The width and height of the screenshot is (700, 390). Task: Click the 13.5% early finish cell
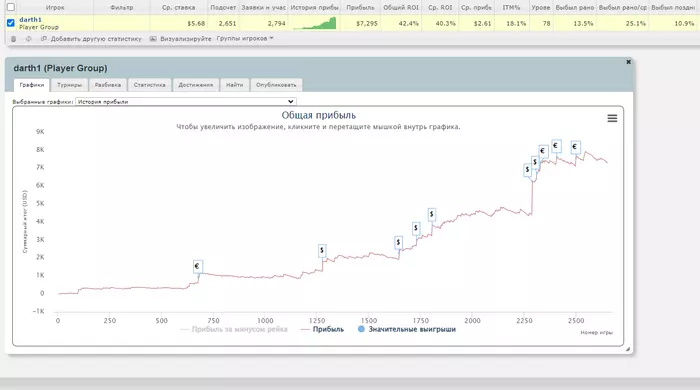(x=575, y=23)
